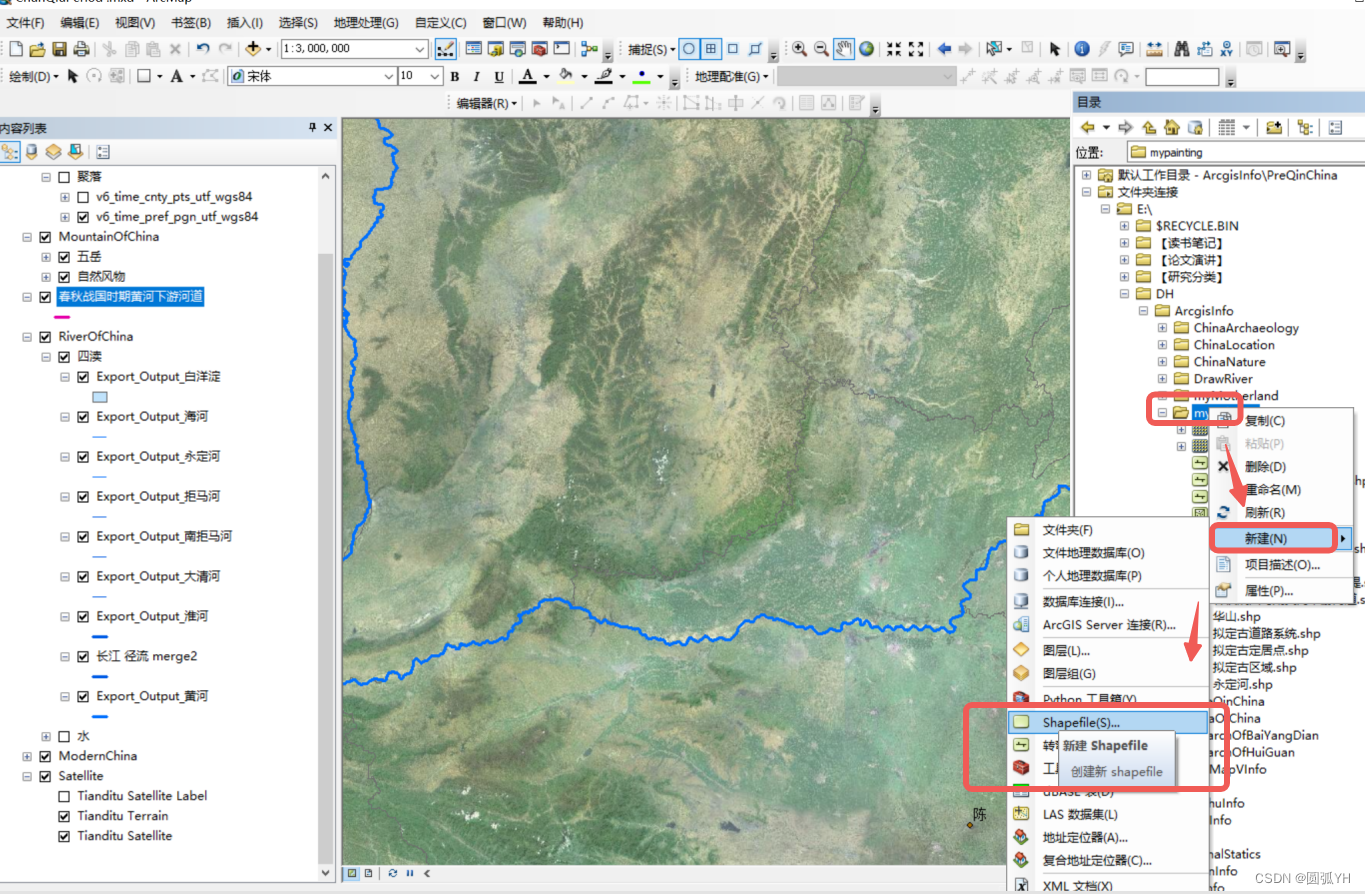Uncheck the Tianditu Terrain layer
This screenshot has width=1365, height=894.
pyautogui.click(x=64, y=817)
